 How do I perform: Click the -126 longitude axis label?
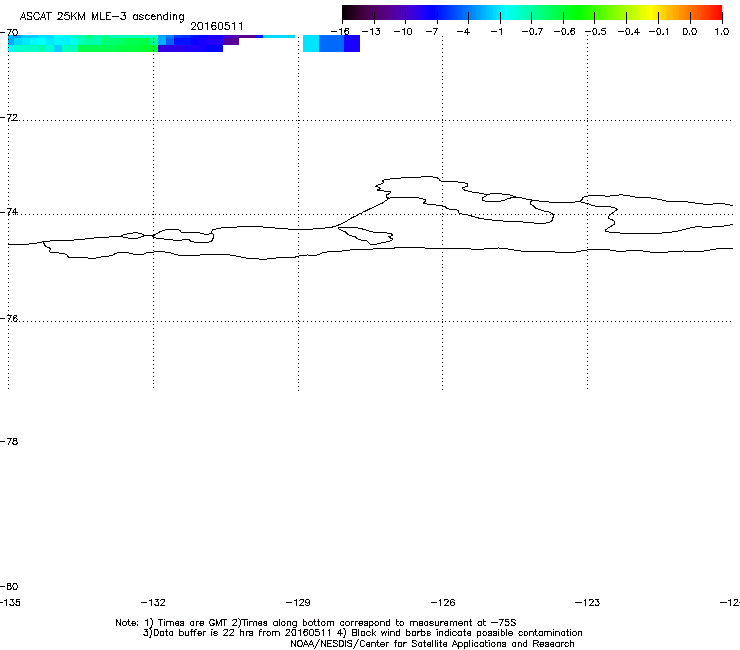coord(443,602)
